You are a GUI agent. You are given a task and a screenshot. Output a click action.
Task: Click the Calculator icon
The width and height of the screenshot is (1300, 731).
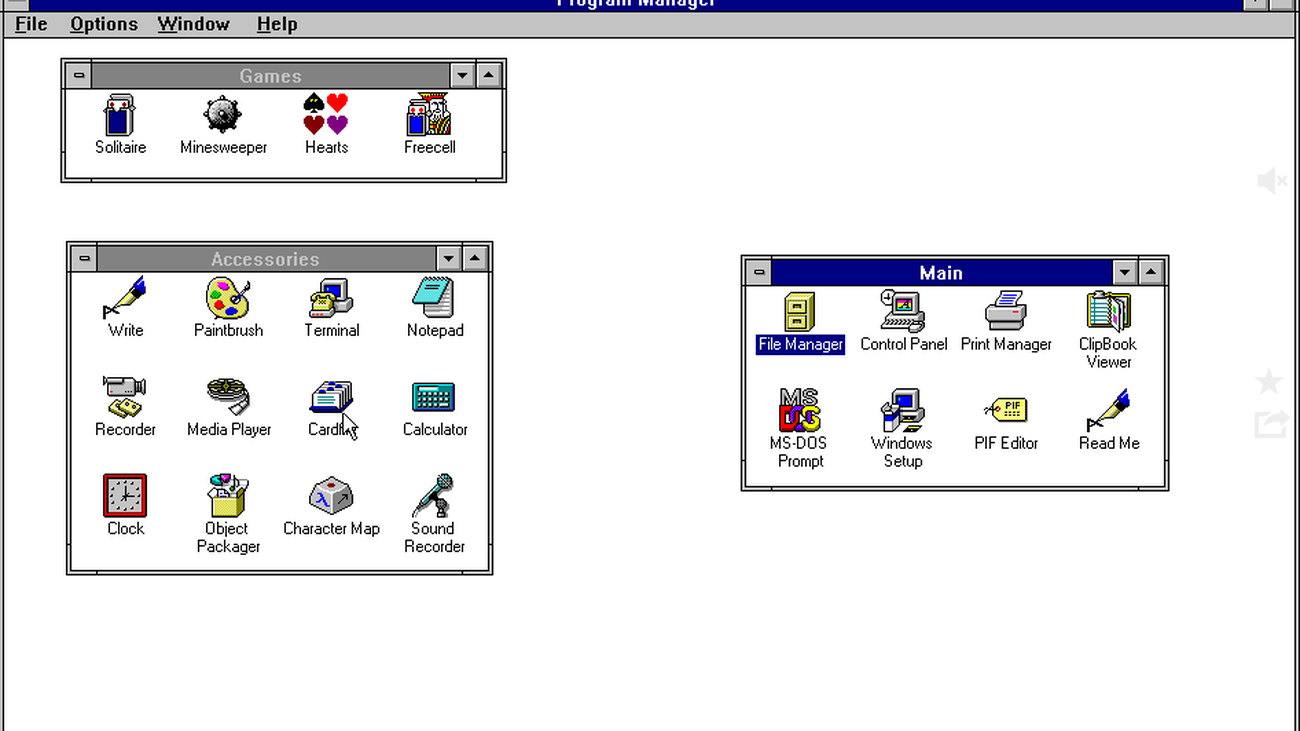[x=434, y=398]
